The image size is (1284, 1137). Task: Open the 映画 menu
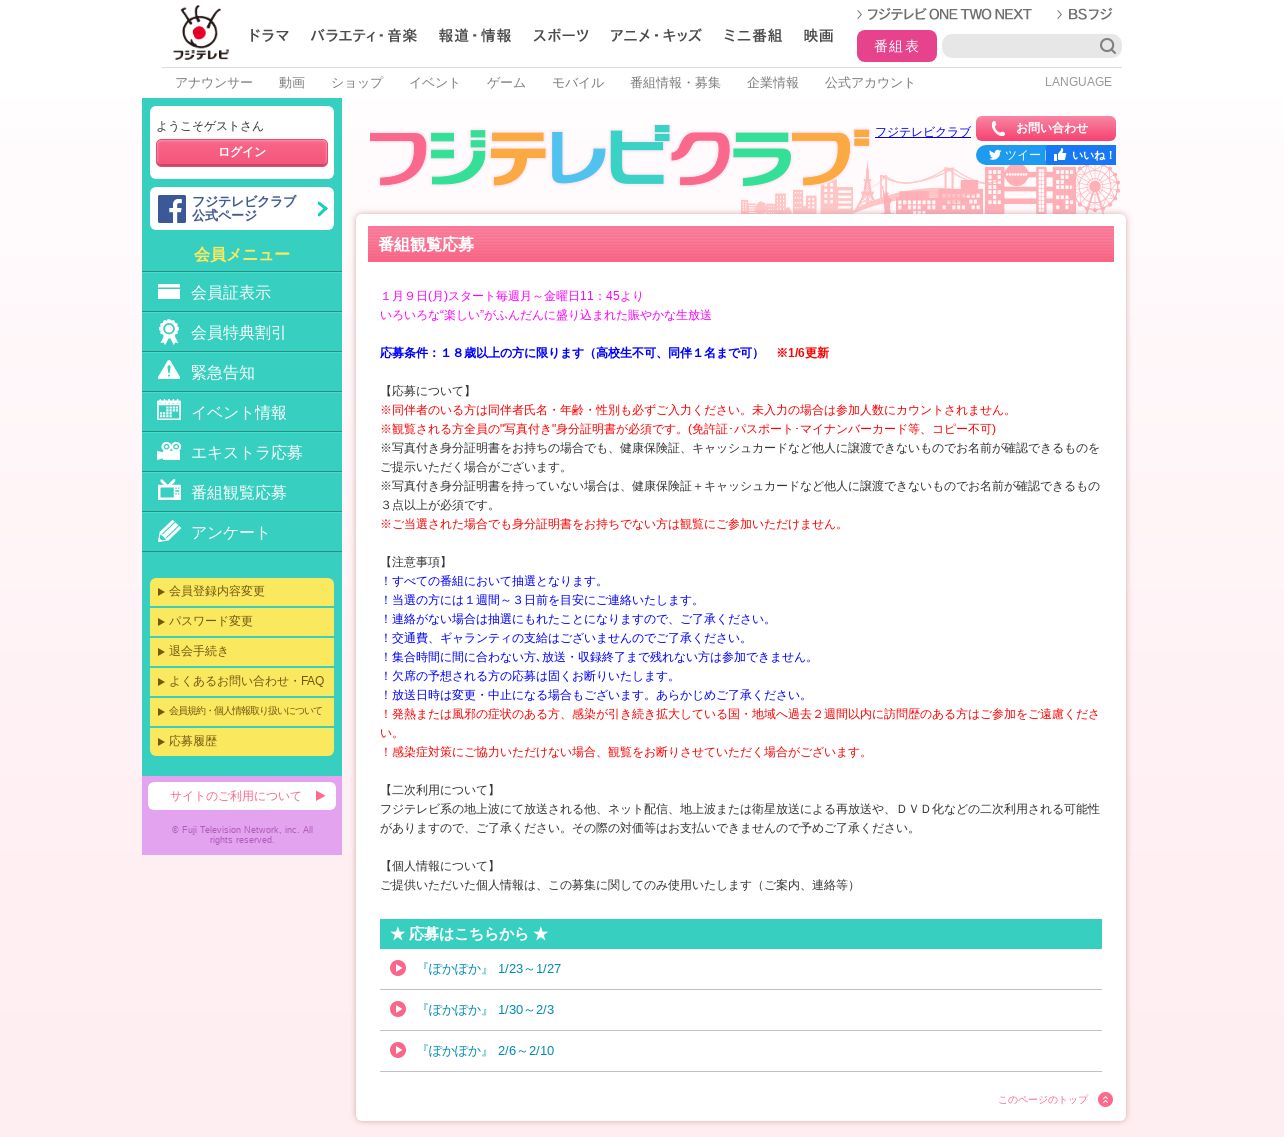(819, 36)
